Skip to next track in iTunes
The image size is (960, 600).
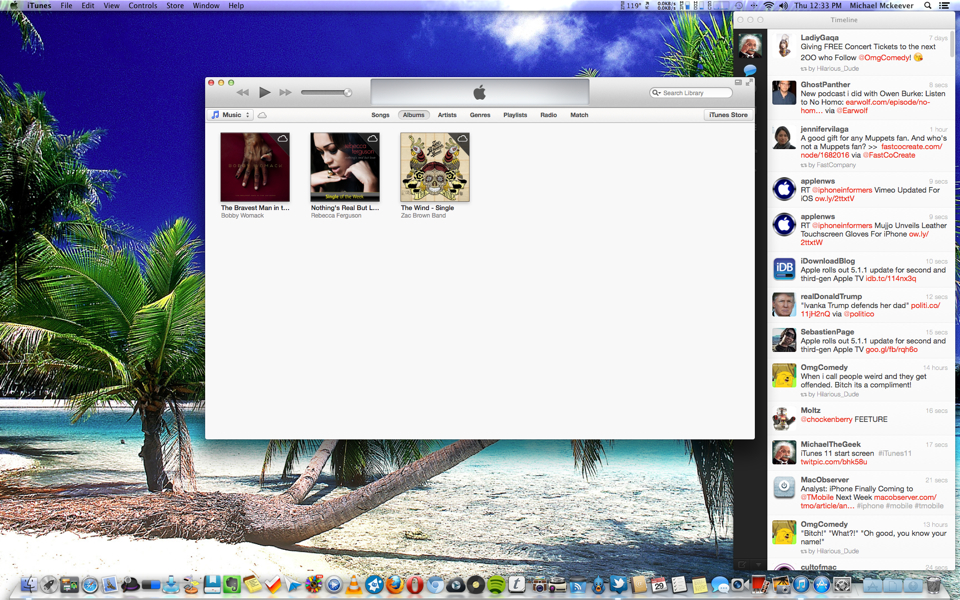point(285,92)
